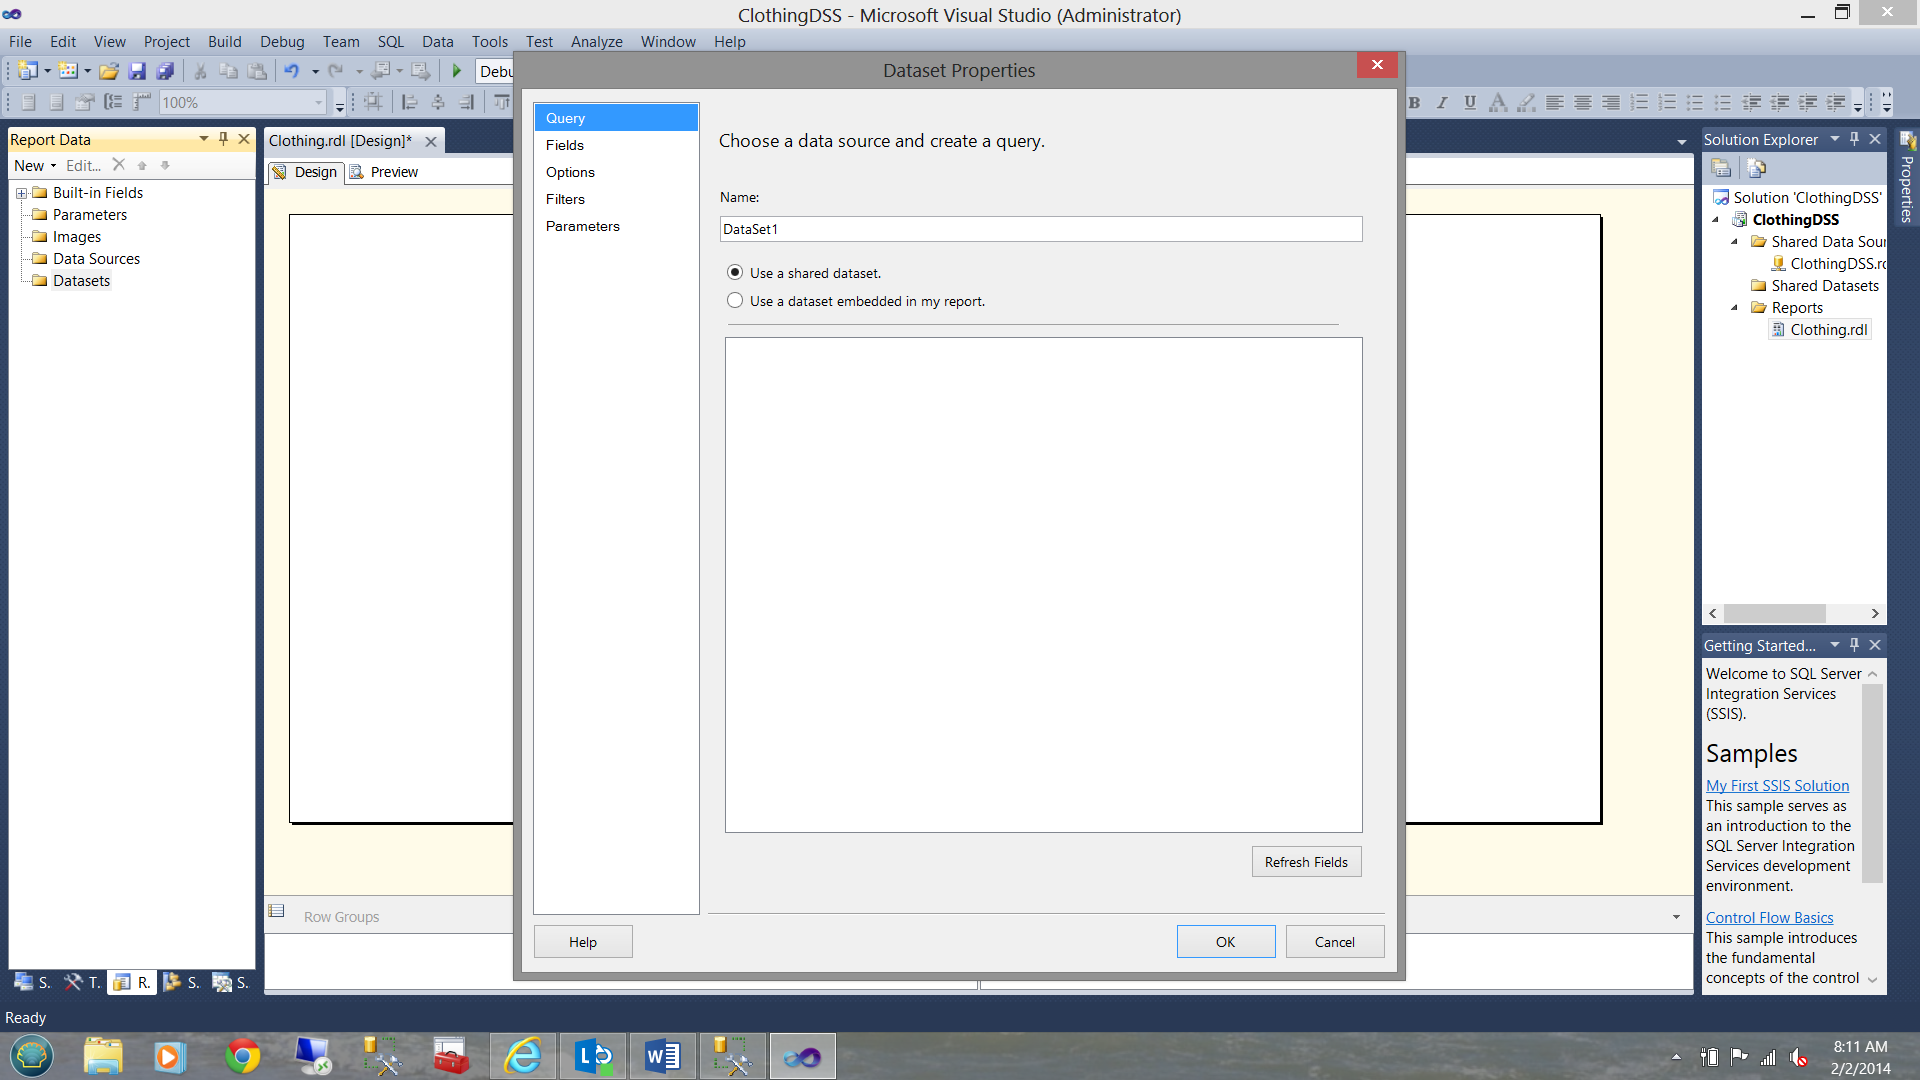This screenshot has width=1920, height=1080.
Task: Click the Save floppy disk icon
Action: pos(137,71)
